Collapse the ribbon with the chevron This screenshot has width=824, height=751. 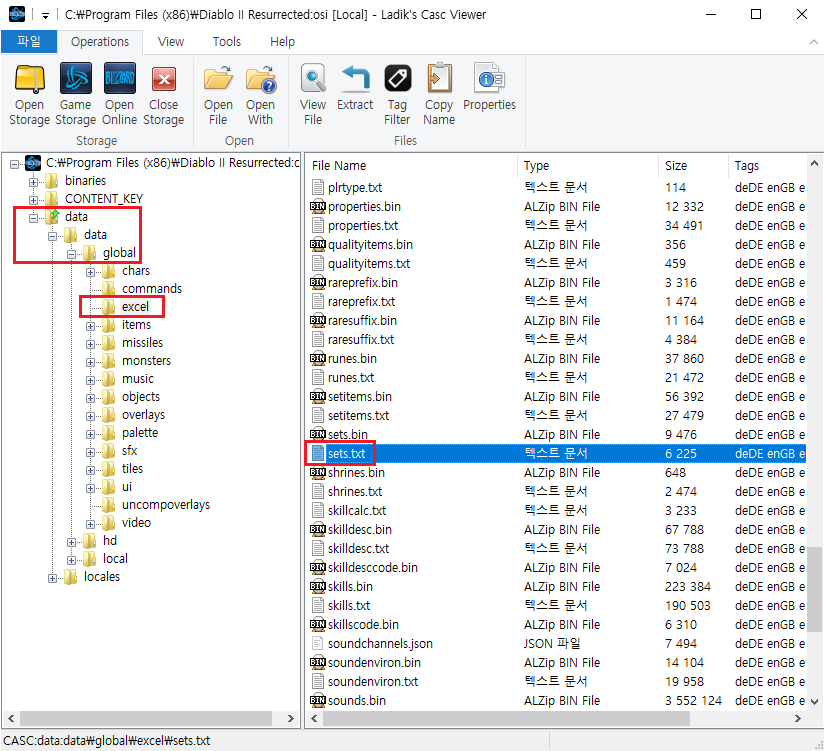[813, 42]
